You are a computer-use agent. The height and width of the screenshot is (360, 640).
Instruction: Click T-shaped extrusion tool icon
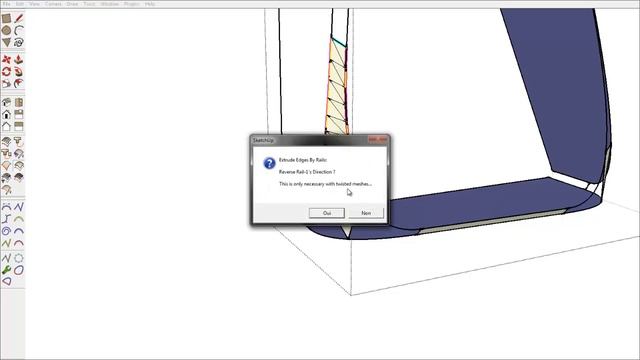tap(19, 142)
